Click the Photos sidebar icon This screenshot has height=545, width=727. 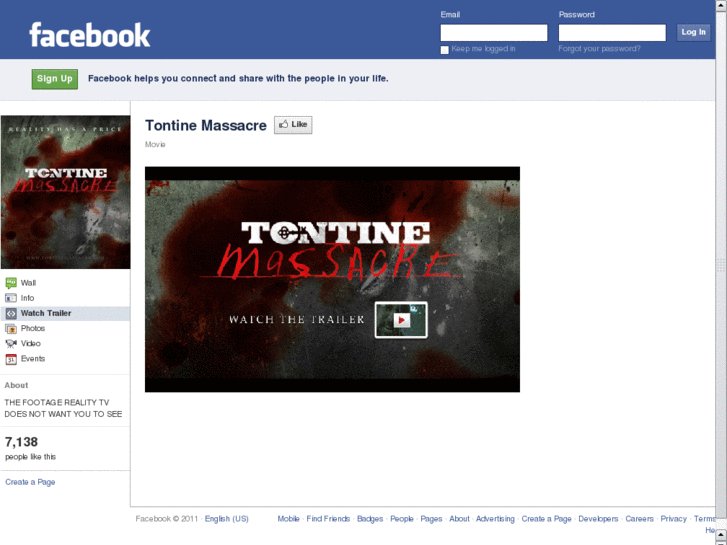click(x=11, y=328)
